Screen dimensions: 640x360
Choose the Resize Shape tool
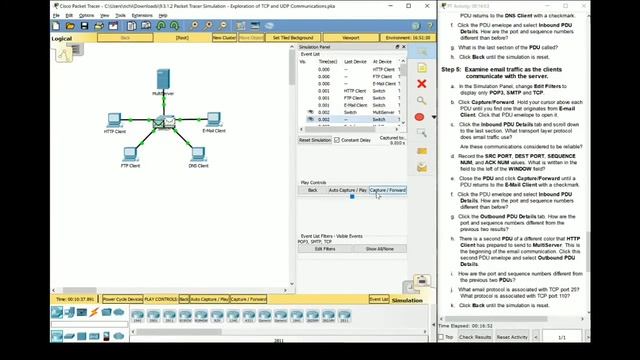click(422, 133)
